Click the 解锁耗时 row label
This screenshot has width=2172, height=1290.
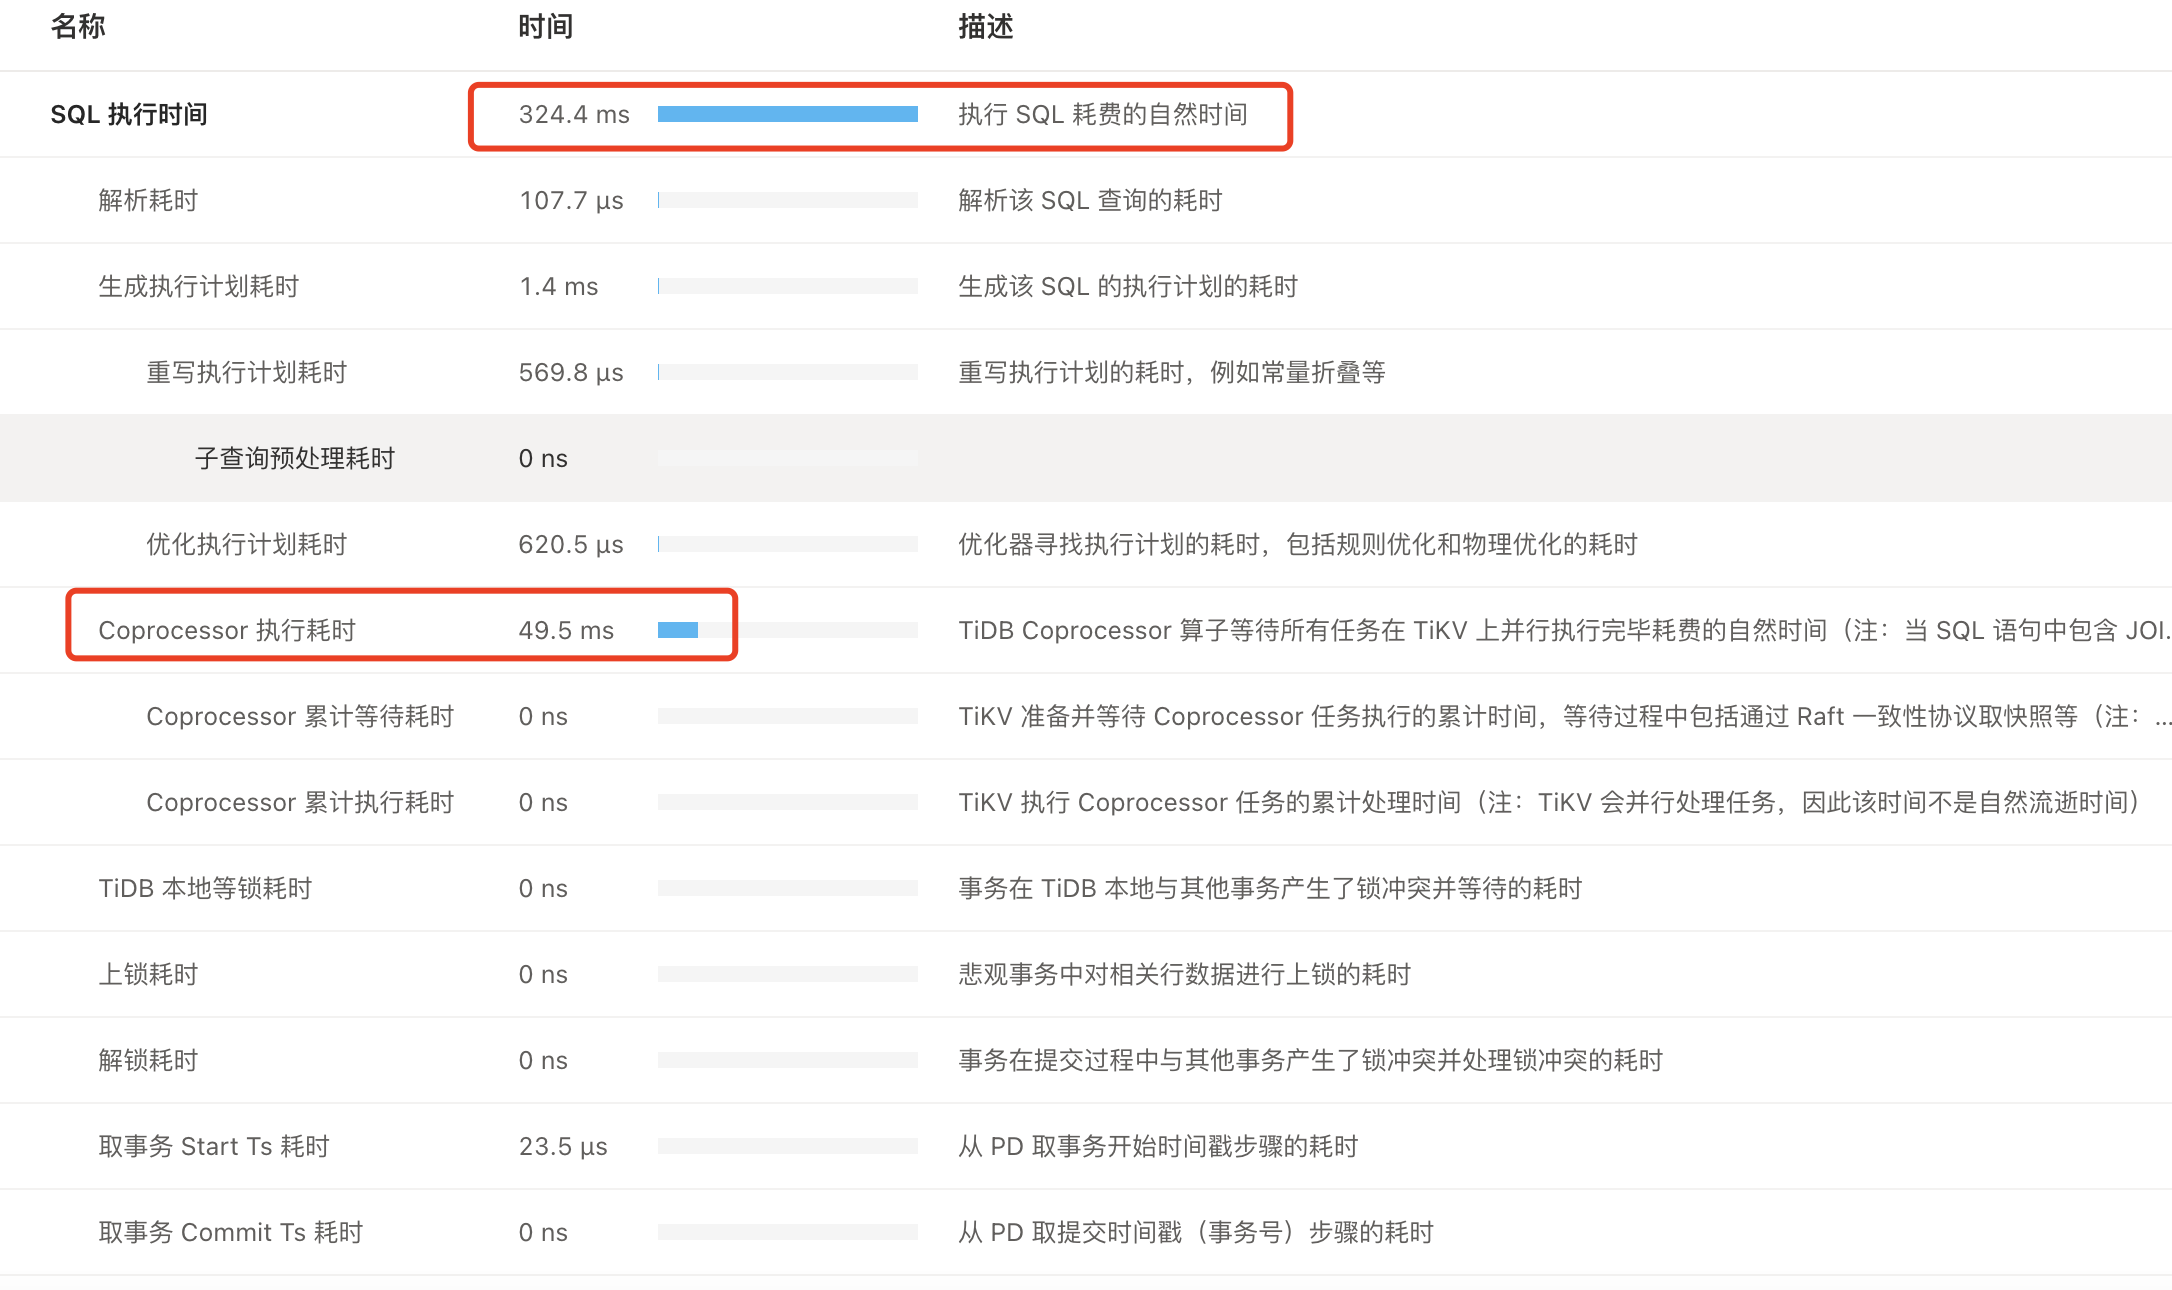[148, 1061]
